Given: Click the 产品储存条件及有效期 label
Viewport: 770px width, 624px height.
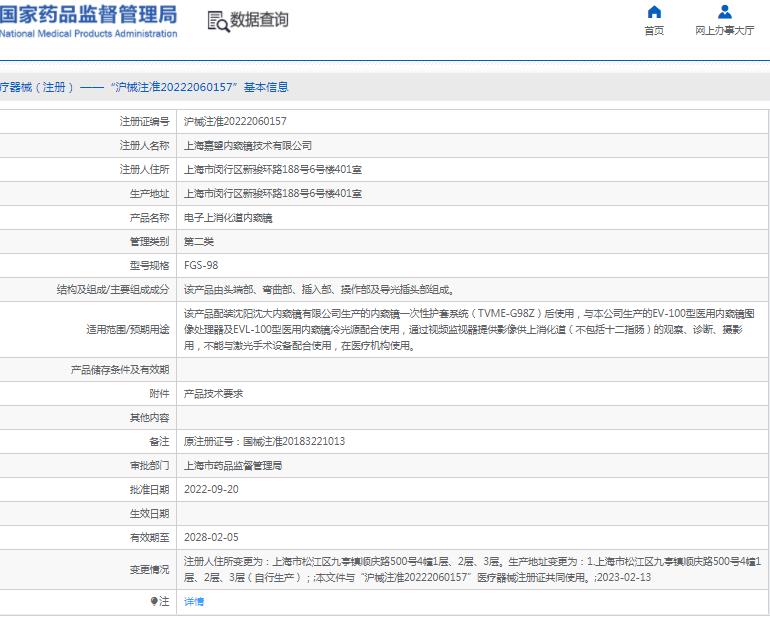Looking at the screenshot, I should point(120,370).
